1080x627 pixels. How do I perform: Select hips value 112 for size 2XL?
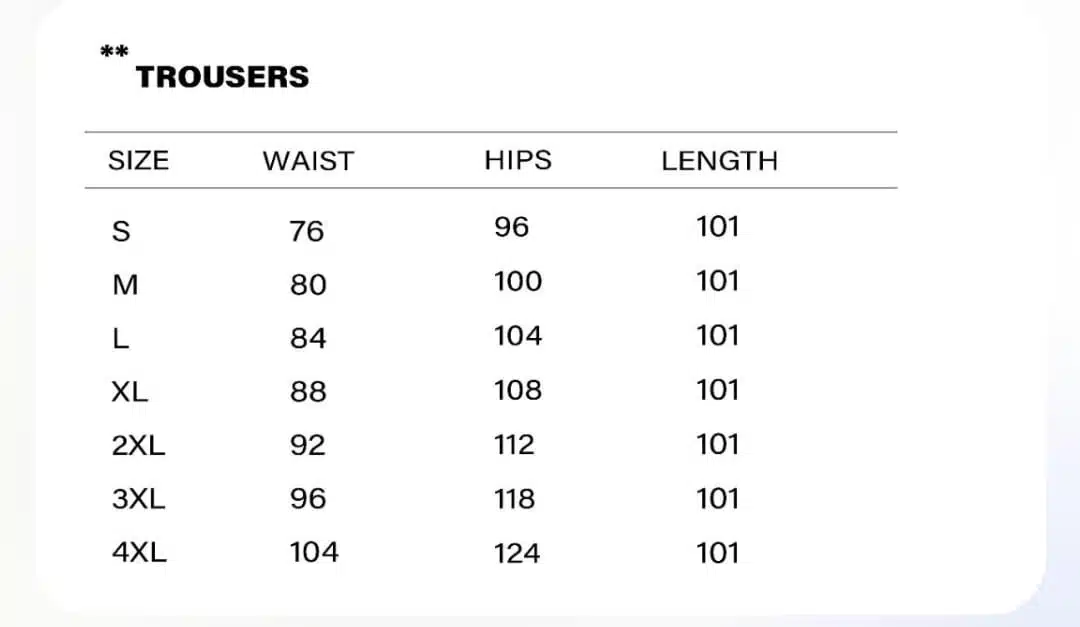514,444
